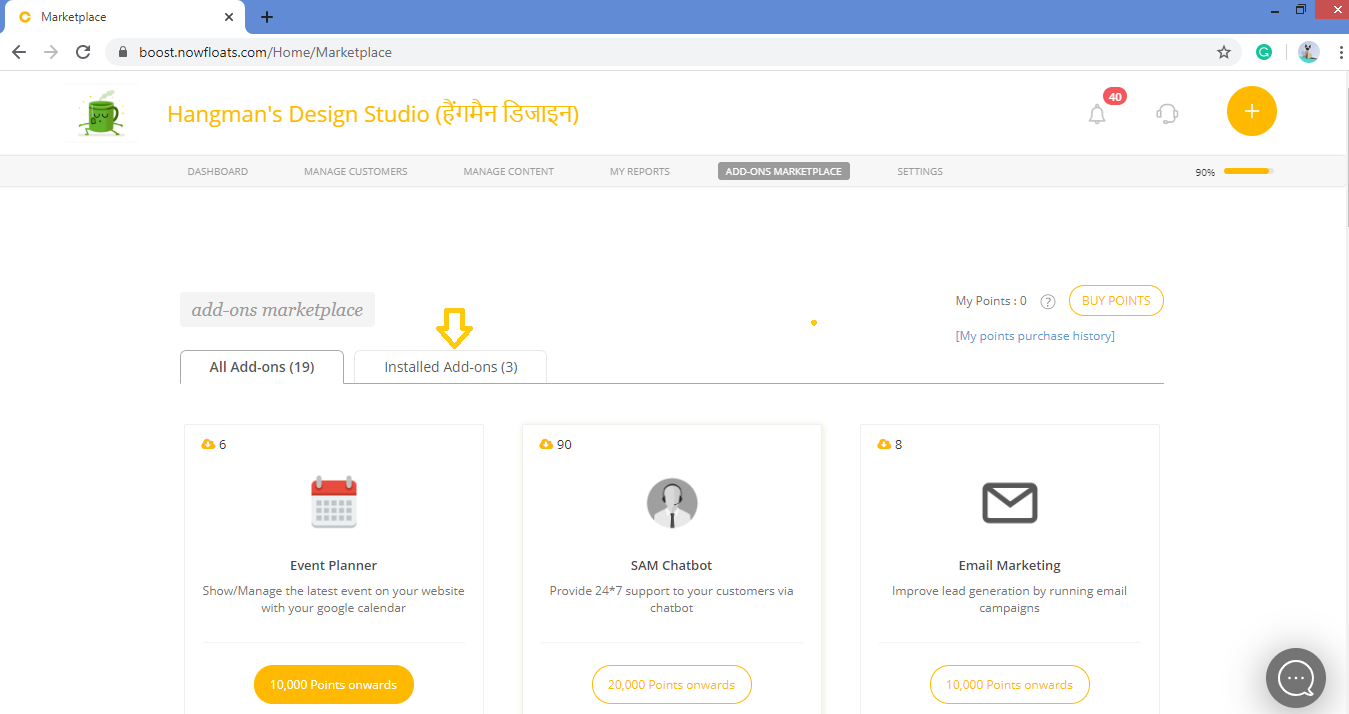This screenshot has width=1349, height=714.
Task: Open Manage Customers menu
Action: point(356,171)
